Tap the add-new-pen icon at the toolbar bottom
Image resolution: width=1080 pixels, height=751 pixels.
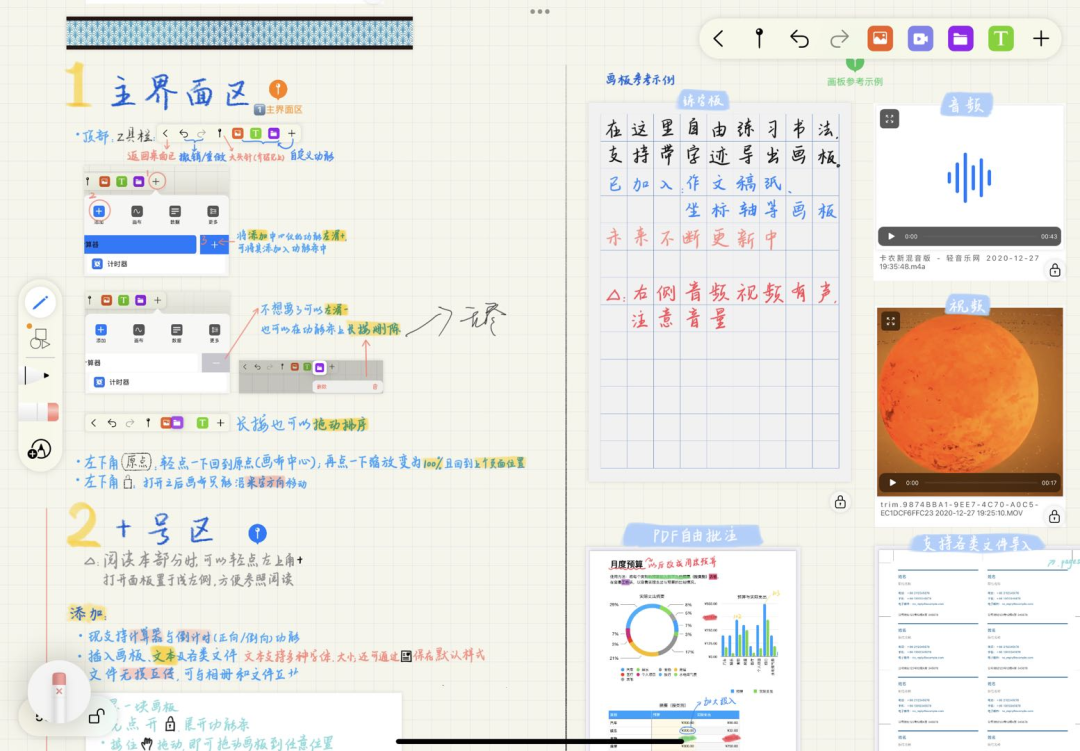point(40,448)
